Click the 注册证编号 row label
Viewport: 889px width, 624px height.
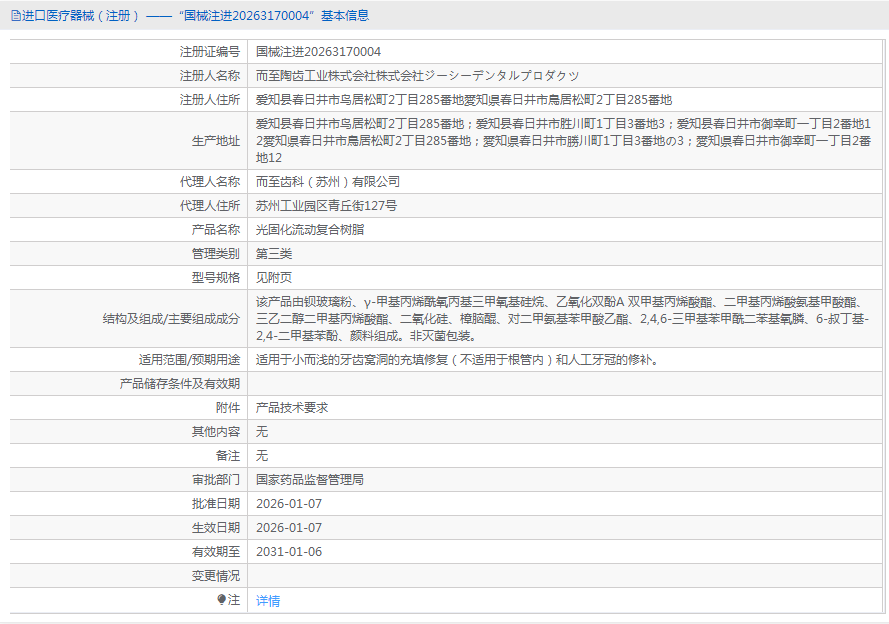coord(210,52)
